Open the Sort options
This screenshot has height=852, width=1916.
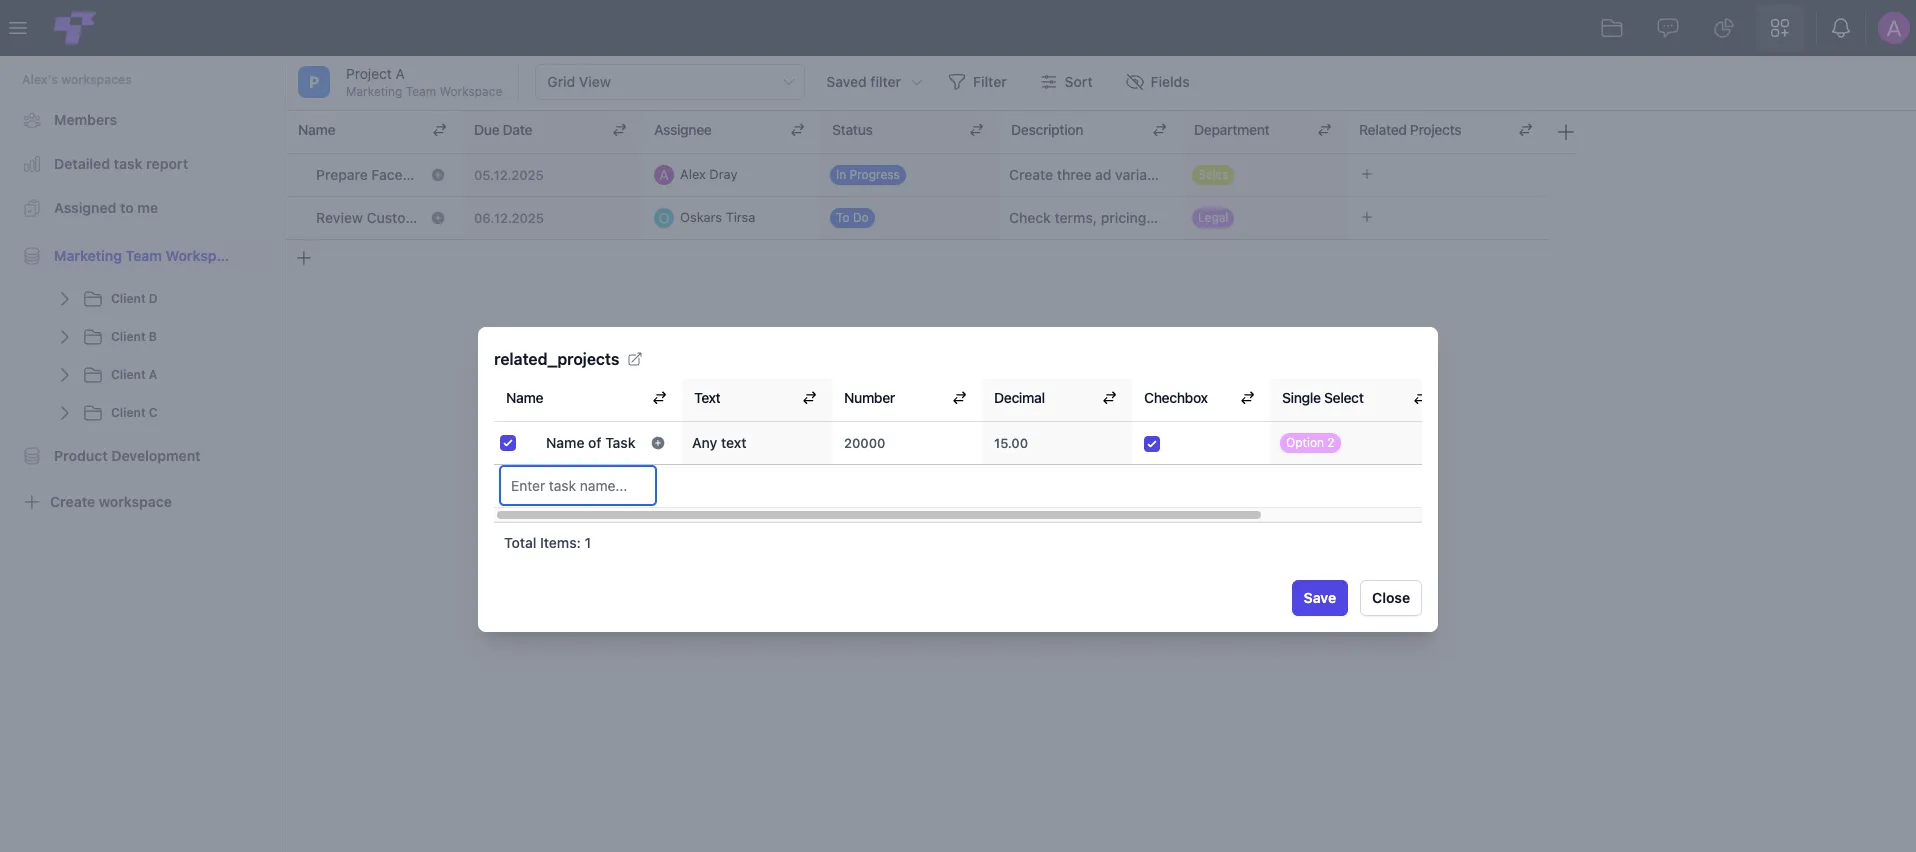point(1066,82)
